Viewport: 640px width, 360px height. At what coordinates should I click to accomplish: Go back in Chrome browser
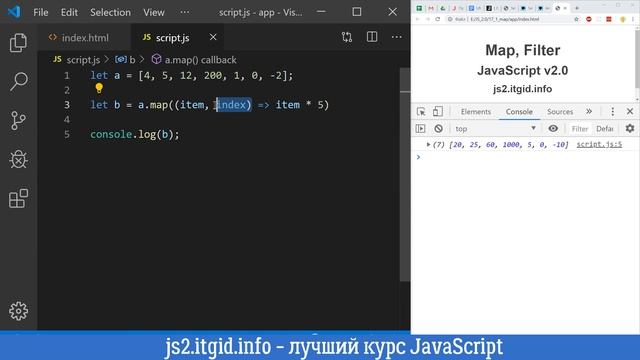tap(418, 19)
